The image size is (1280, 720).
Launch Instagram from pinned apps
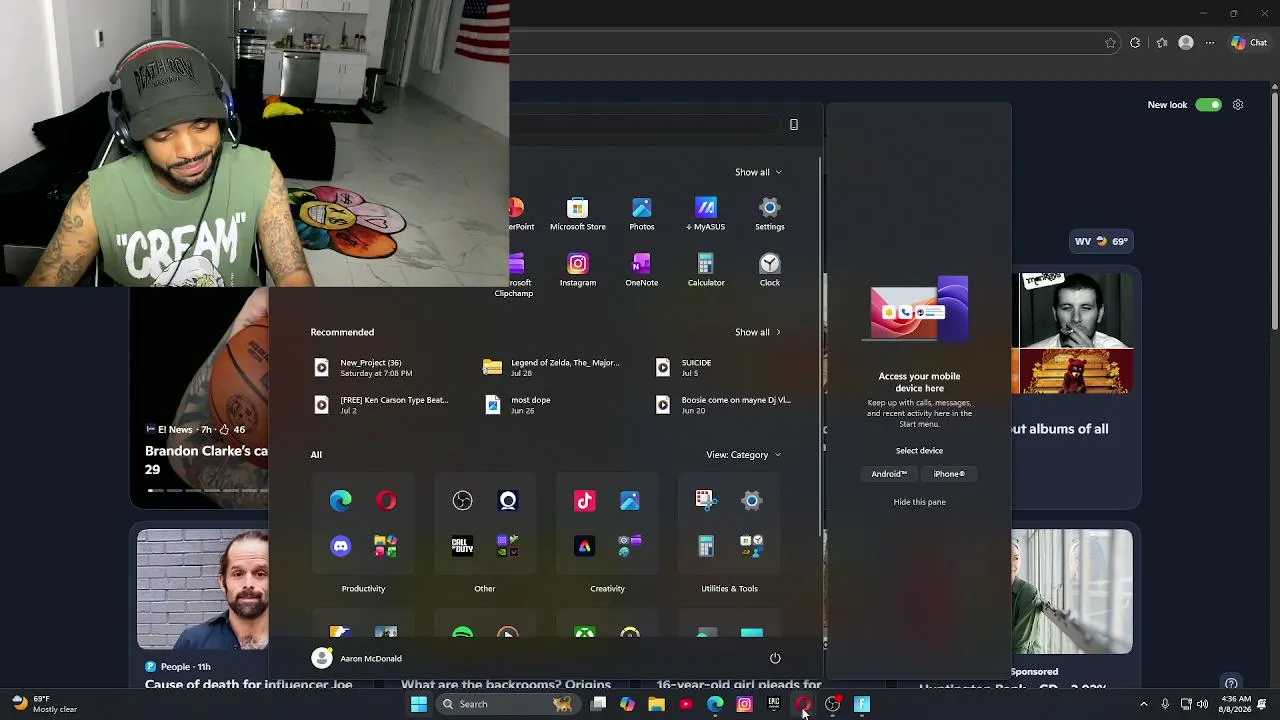point(577,269)
